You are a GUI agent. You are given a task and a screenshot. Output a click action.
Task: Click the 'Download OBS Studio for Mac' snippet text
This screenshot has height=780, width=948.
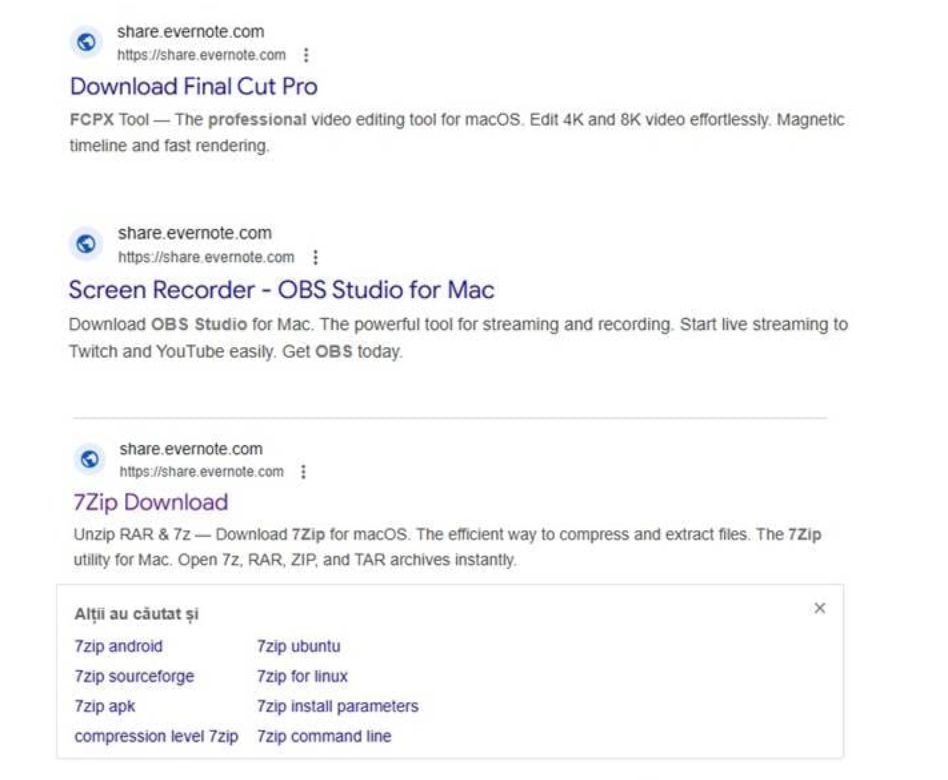pos(458,337)
